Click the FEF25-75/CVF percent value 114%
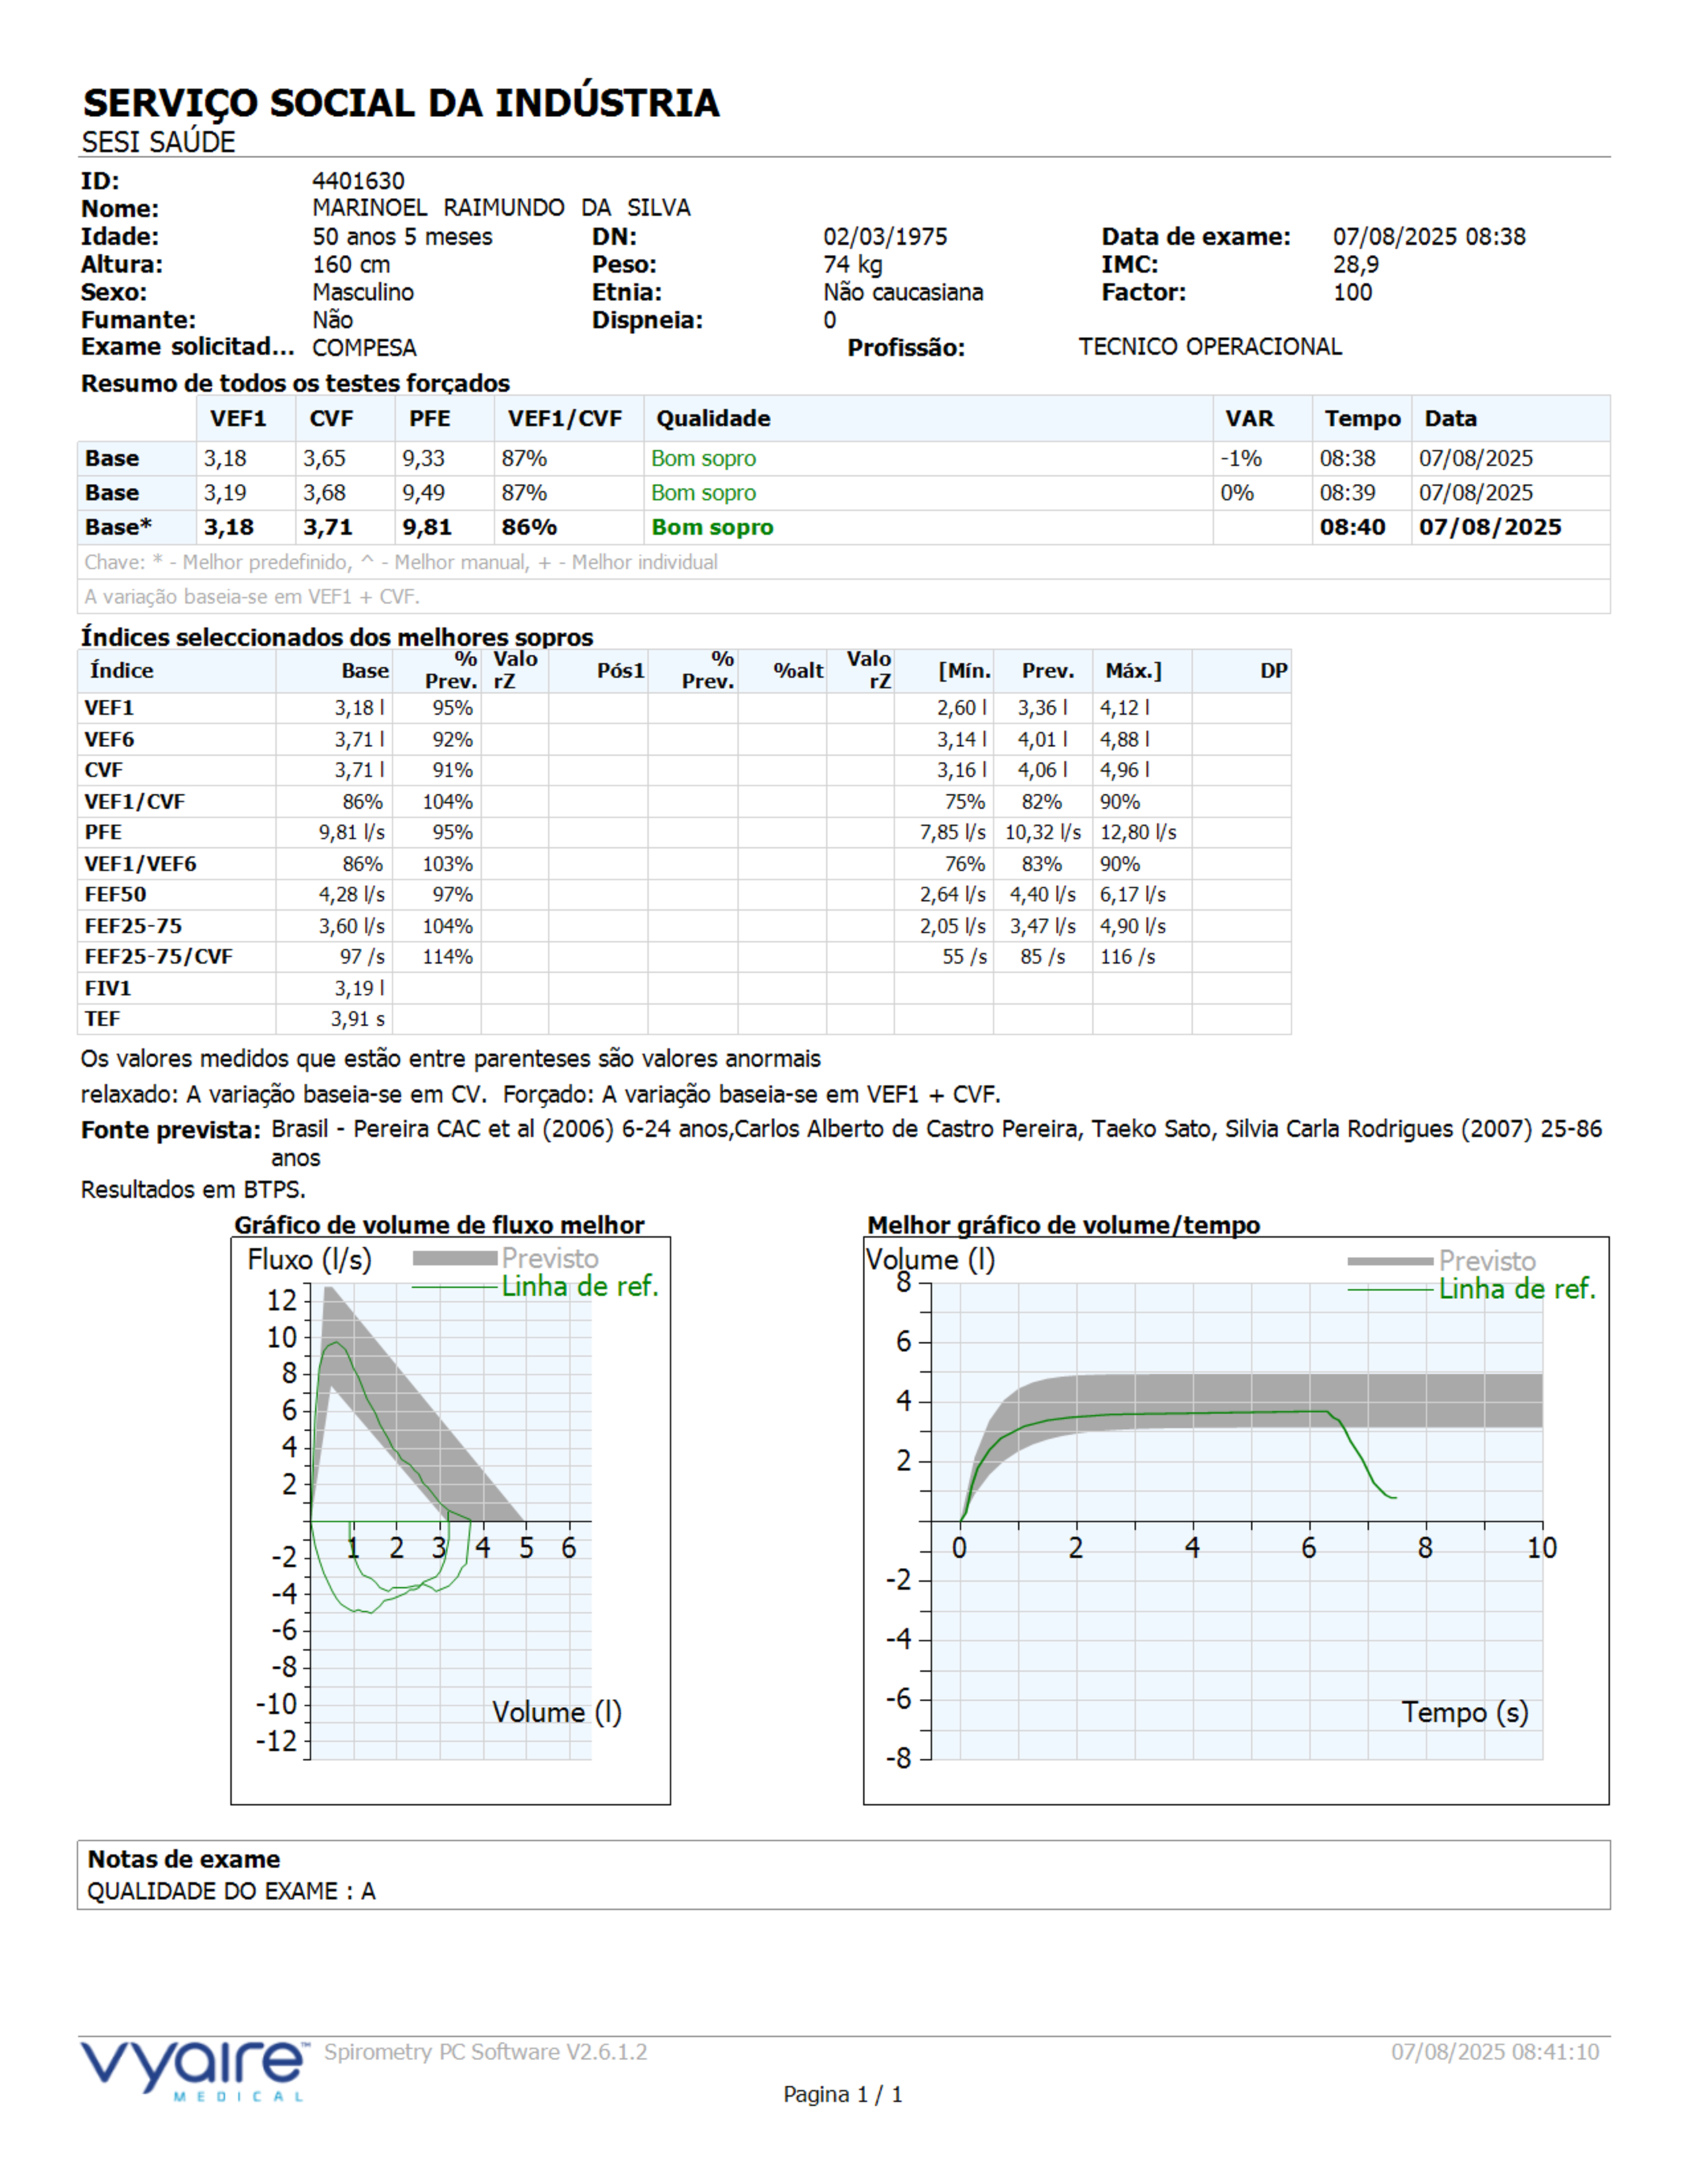 tap(447, 957)
